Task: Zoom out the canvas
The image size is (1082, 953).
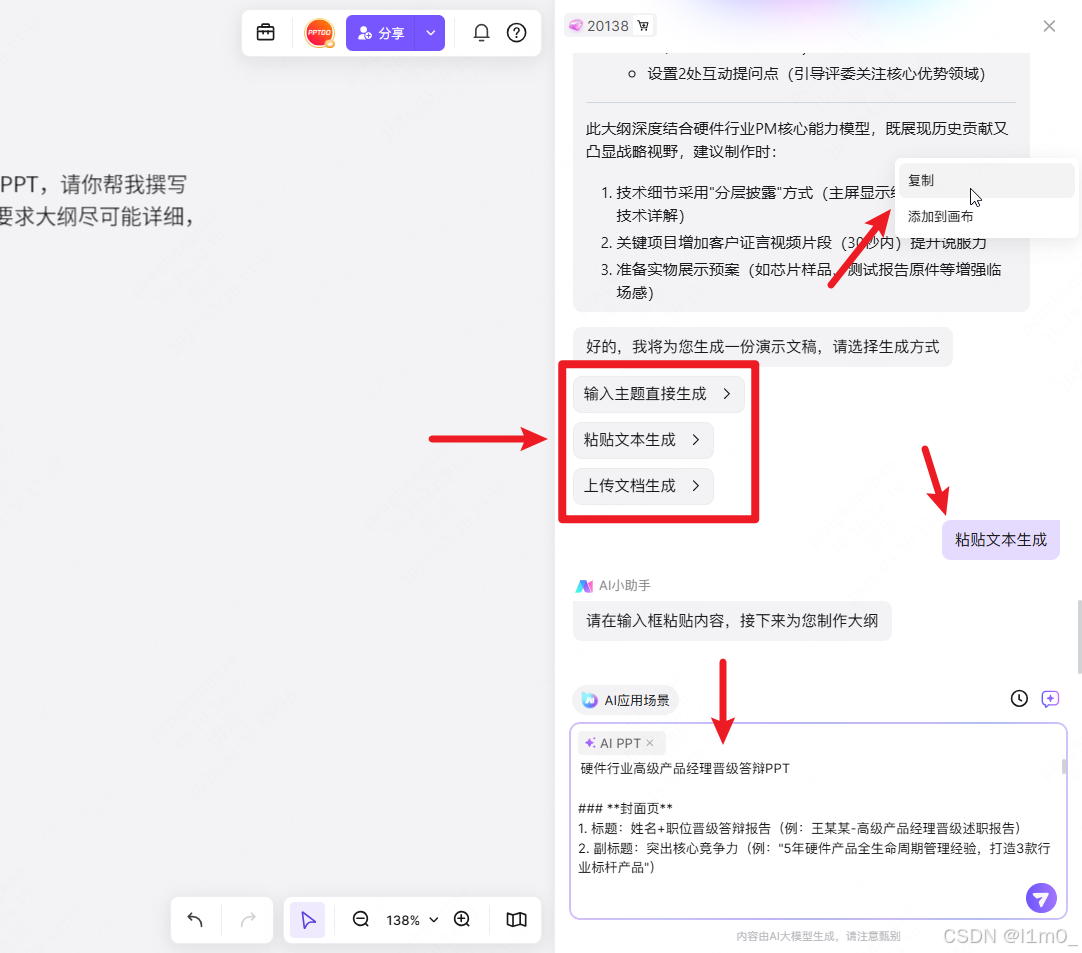Action: coord(361,919)
